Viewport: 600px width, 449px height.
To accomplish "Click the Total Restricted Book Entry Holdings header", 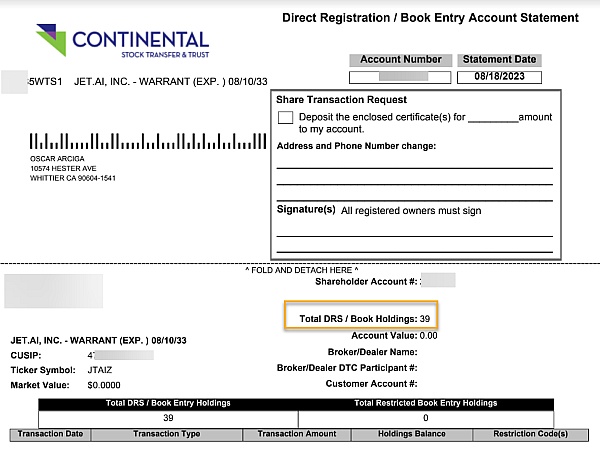I will [426, 403].
